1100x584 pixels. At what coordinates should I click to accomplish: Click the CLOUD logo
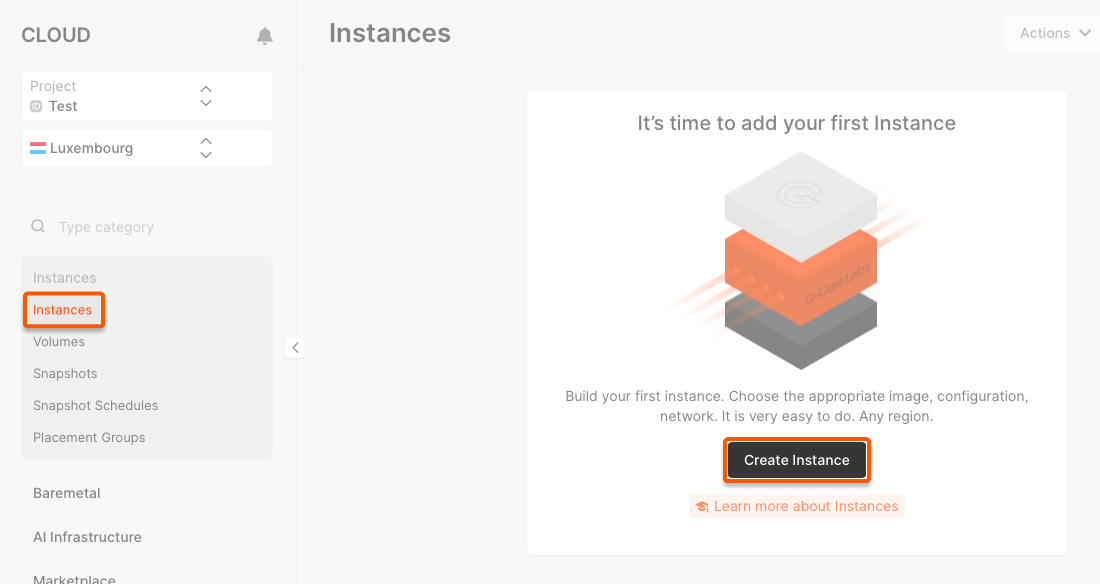point(56,34)
